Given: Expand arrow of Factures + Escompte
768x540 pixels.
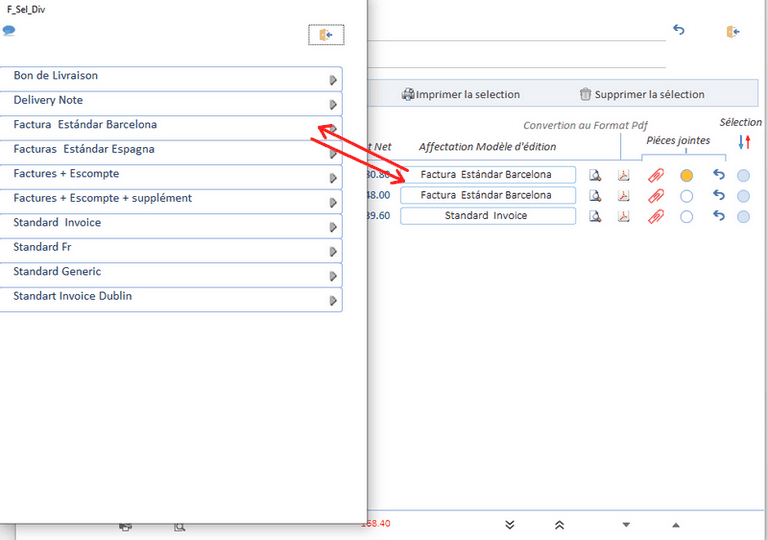Looking at the screenshot, I should [x=333, y=178].
